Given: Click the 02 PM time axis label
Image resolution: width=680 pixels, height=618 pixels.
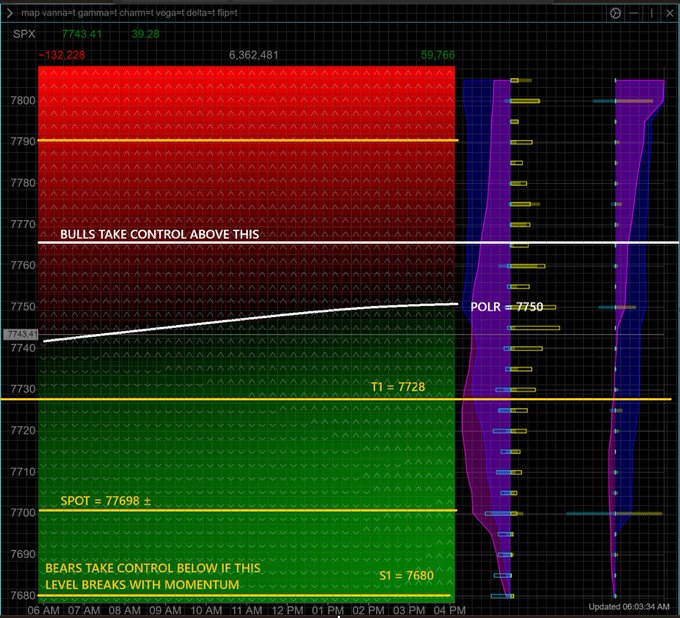Looking at the screenshot, I should click(368, 611).
